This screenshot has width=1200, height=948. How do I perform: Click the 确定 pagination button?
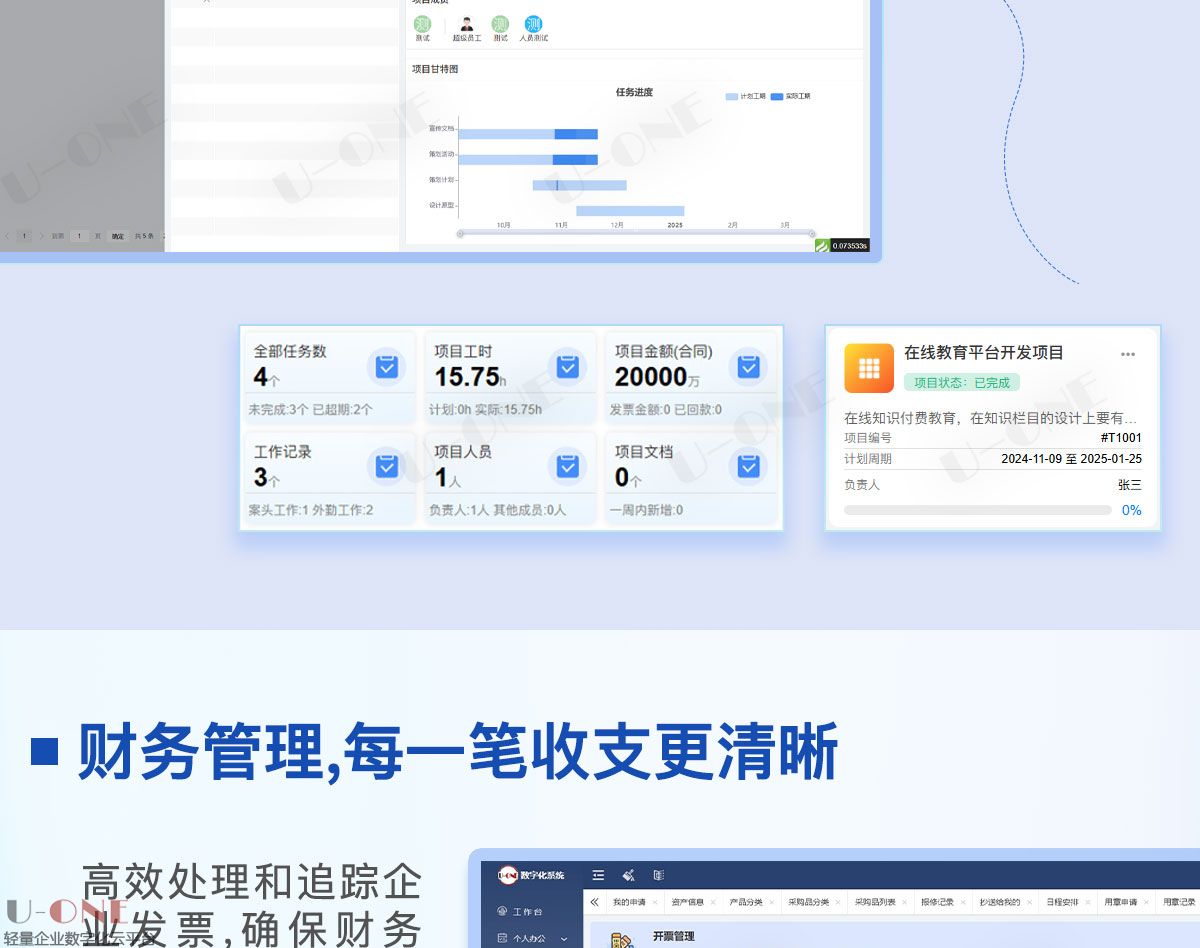[118, 236]
